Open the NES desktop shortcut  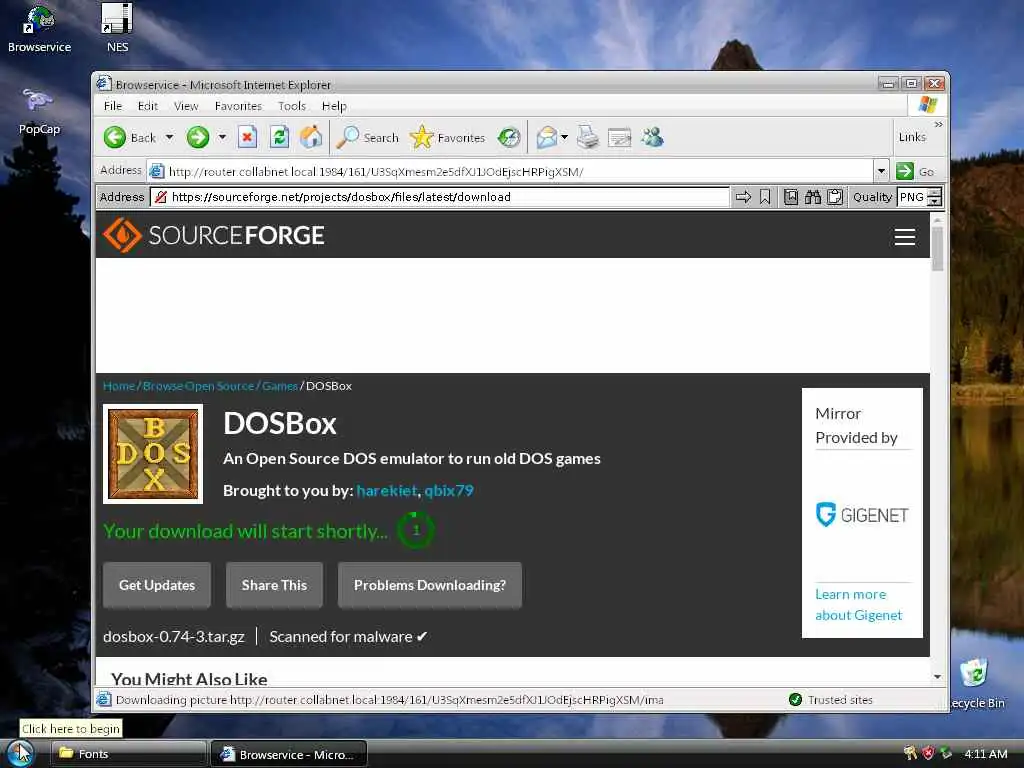pyautogui.click(x=118, y=27)
